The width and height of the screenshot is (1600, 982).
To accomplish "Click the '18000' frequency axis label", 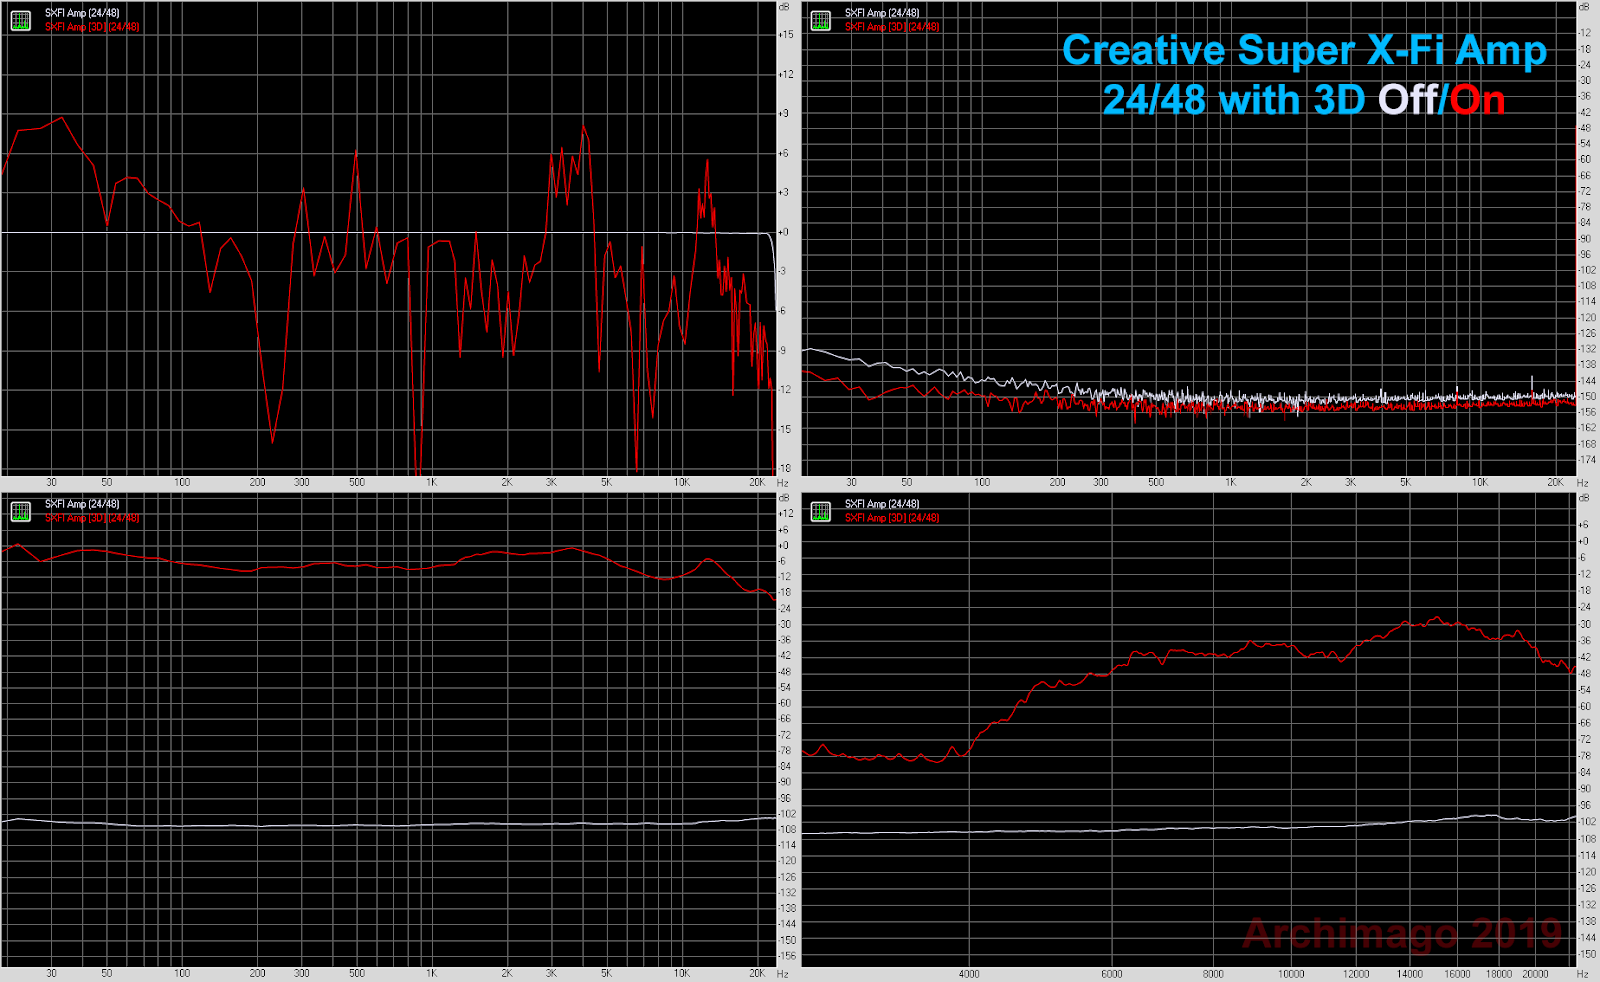I will 1499,974.
